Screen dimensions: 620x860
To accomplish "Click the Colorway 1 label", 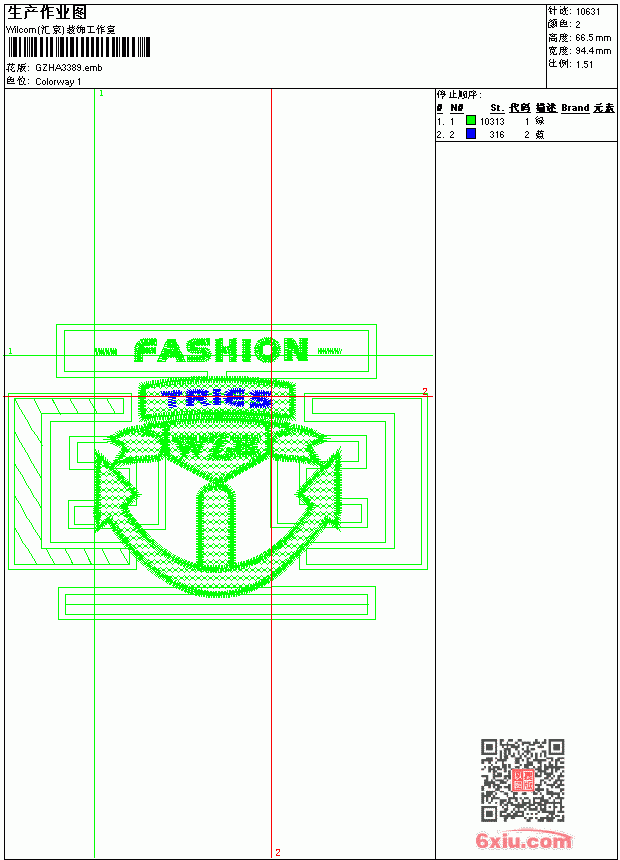I will coord(58,82).
